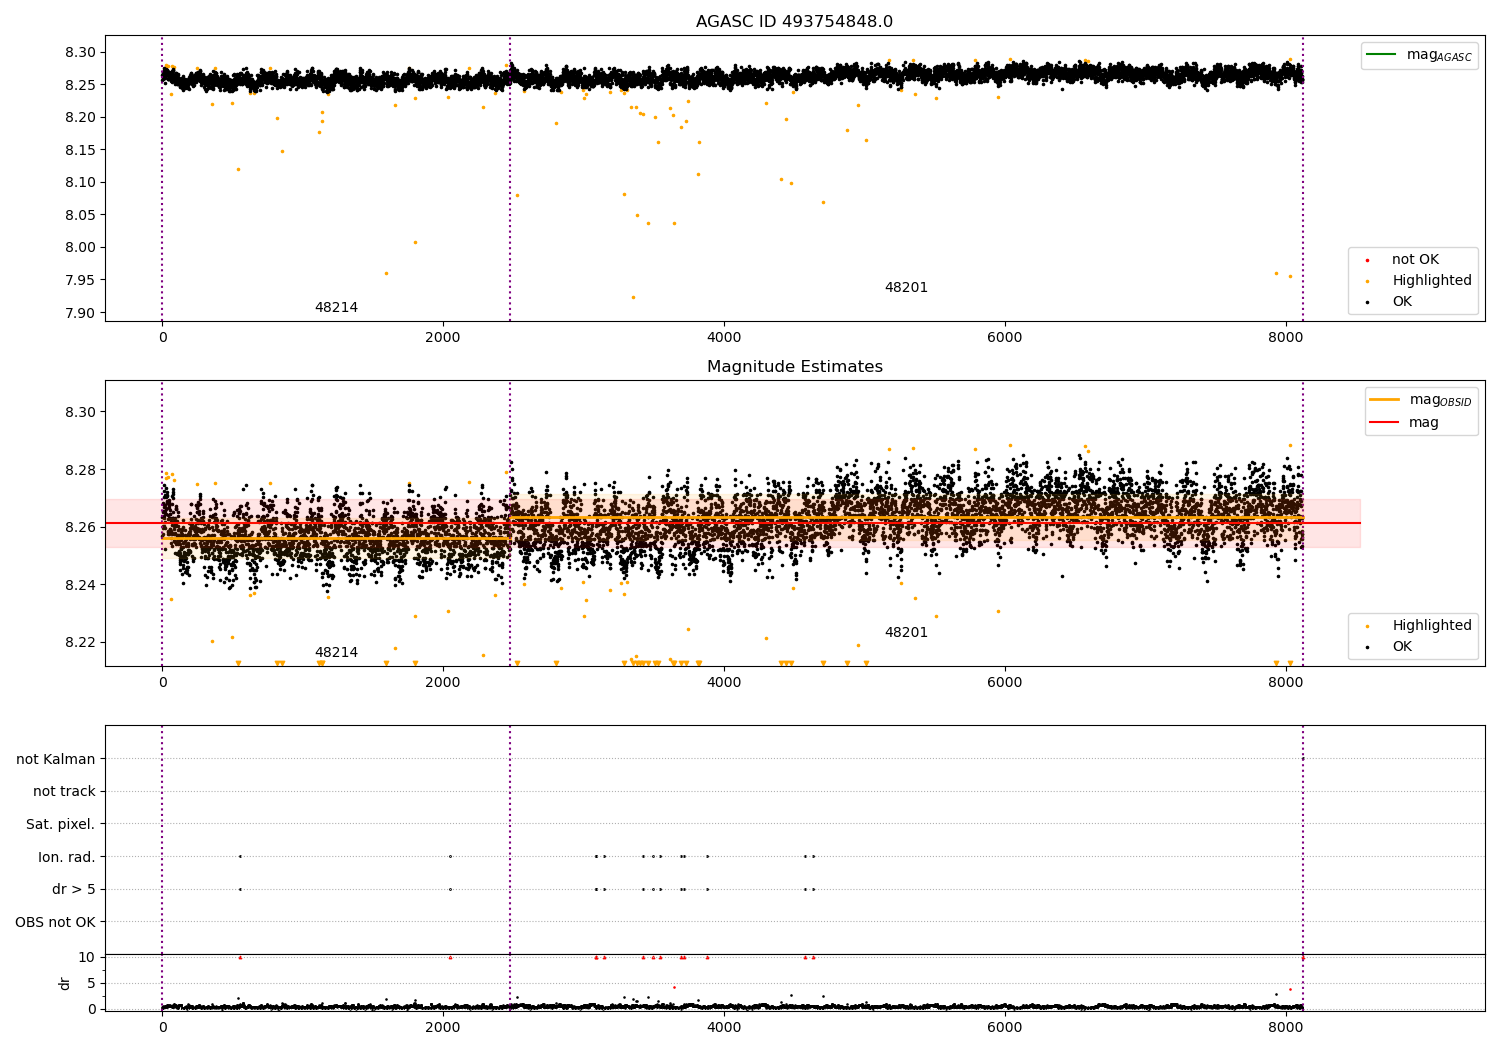This screenshot has height=1050, width=1500.
Task: Select the 'mag AGASC' legend label in top plot
Action: [1439, 55]
